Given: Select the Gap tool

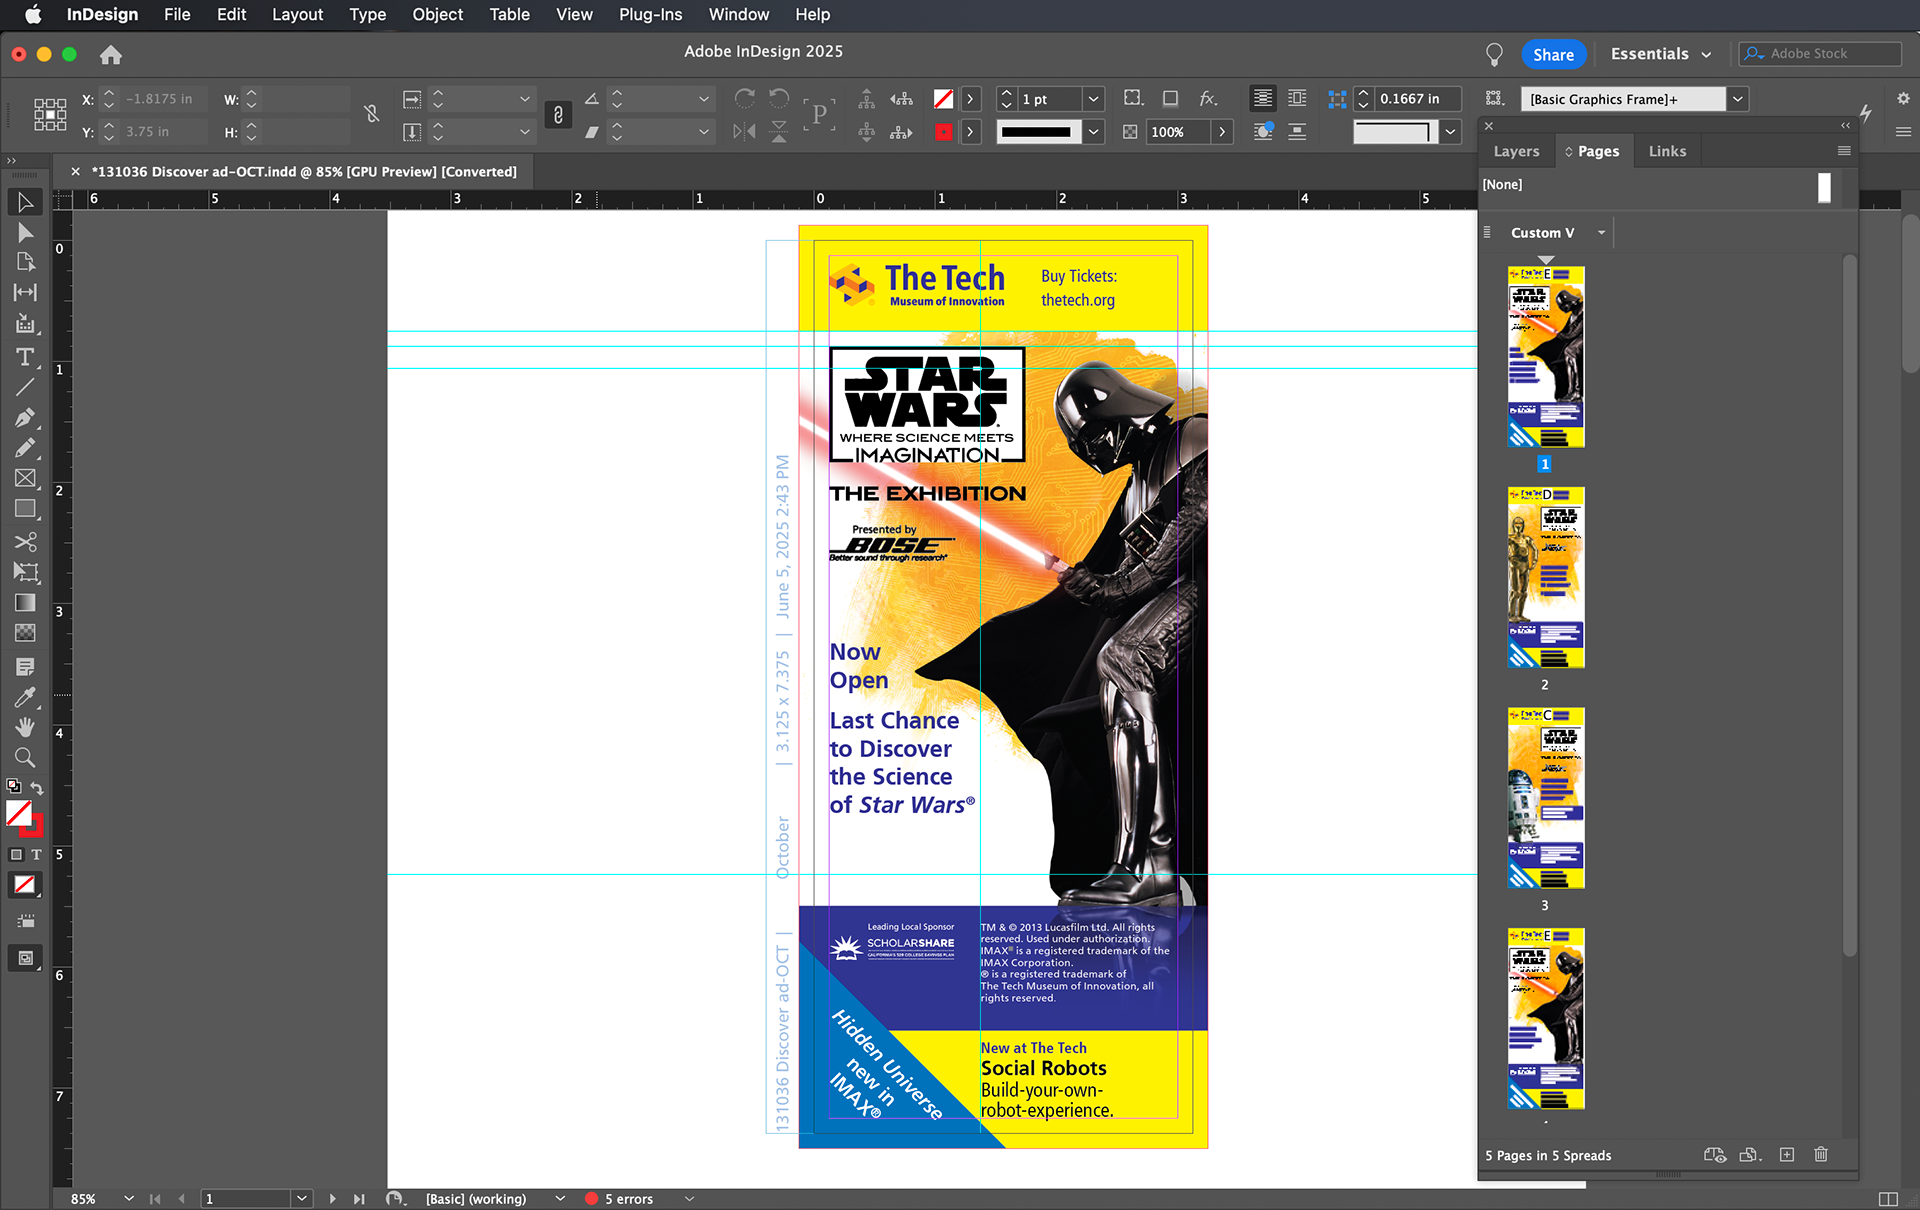Looking at the screenshot, I should (x=25, y=292).
